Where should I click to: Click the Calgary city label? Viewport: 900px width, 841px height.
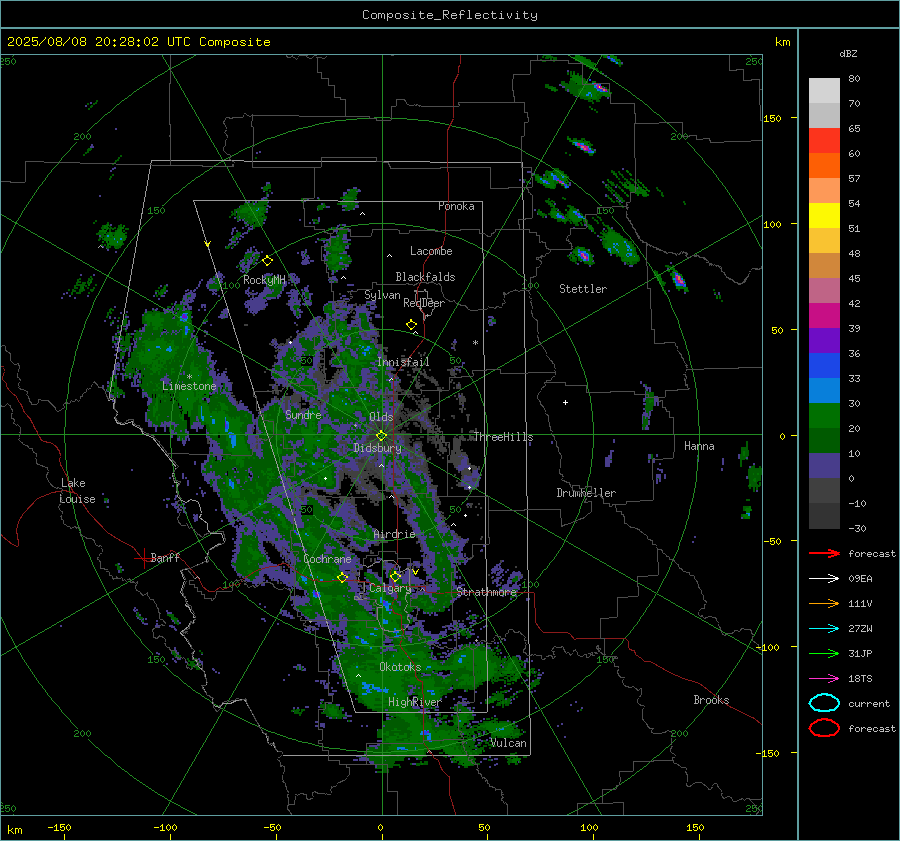point(390,588)
